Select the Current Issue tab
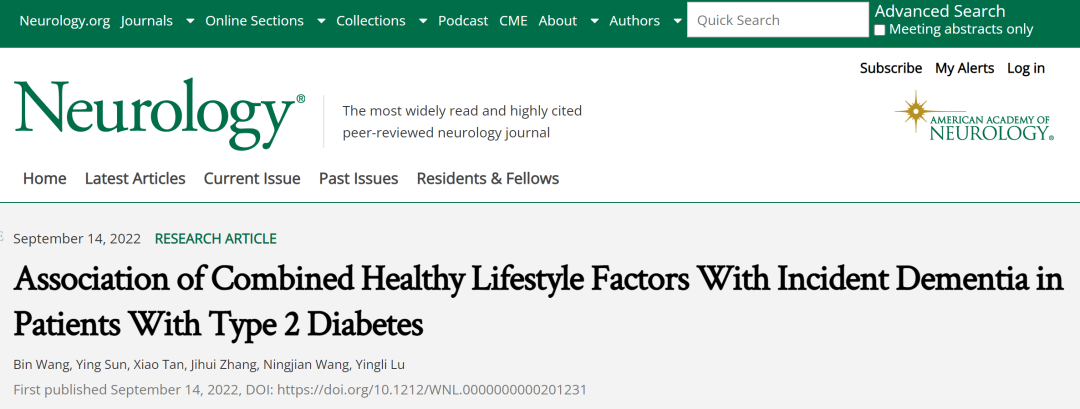This screenshot has height=409, width=1080. (x=252, y=178)
